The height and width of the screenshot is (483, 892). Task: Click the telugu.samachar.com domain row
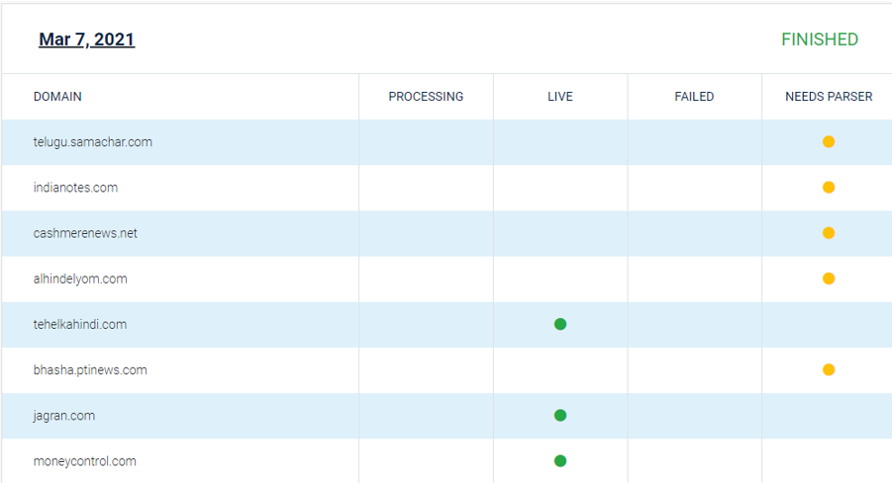(x=447, y=142)
